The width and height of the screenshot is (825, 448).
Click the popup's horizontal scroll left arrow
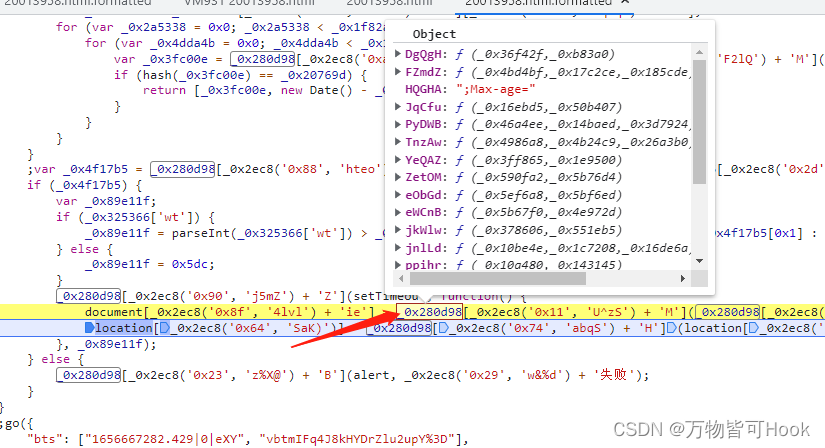pyautogui.click(x=401, y=278)
